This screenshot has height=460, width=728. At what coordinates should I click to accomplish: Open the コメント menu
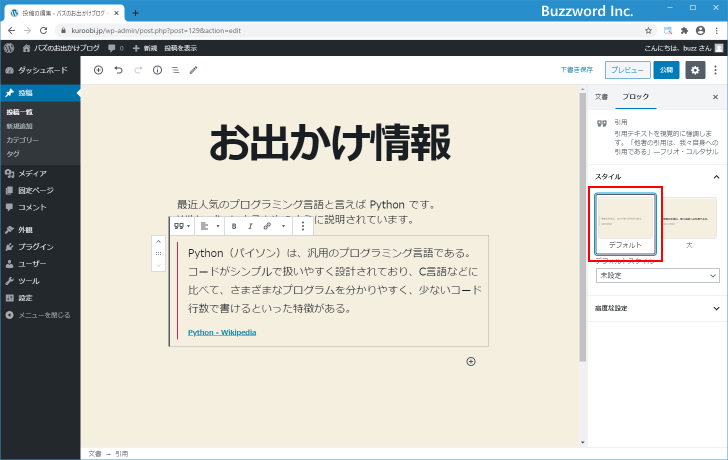[x=40, y=207]
